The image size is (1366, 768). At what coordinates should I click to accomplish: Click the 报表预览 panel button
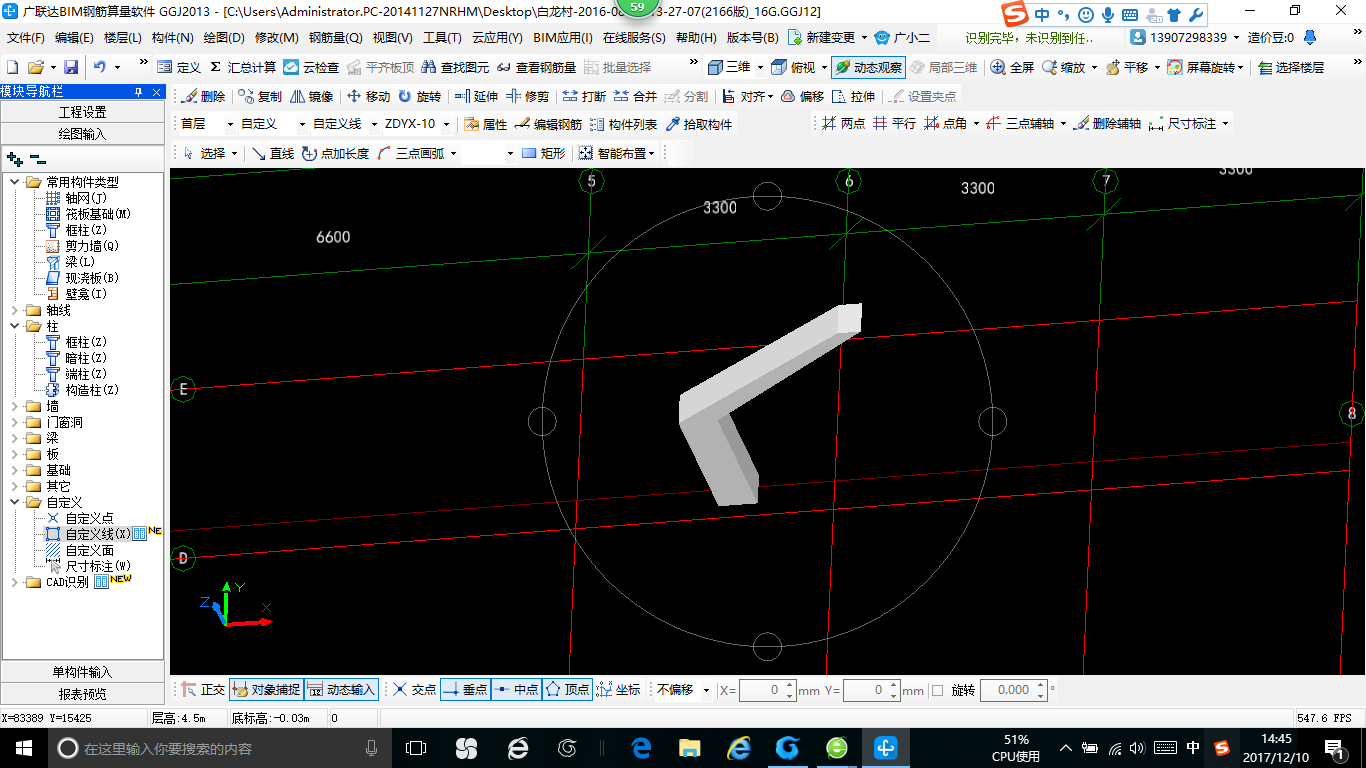[x=82, y=694]
